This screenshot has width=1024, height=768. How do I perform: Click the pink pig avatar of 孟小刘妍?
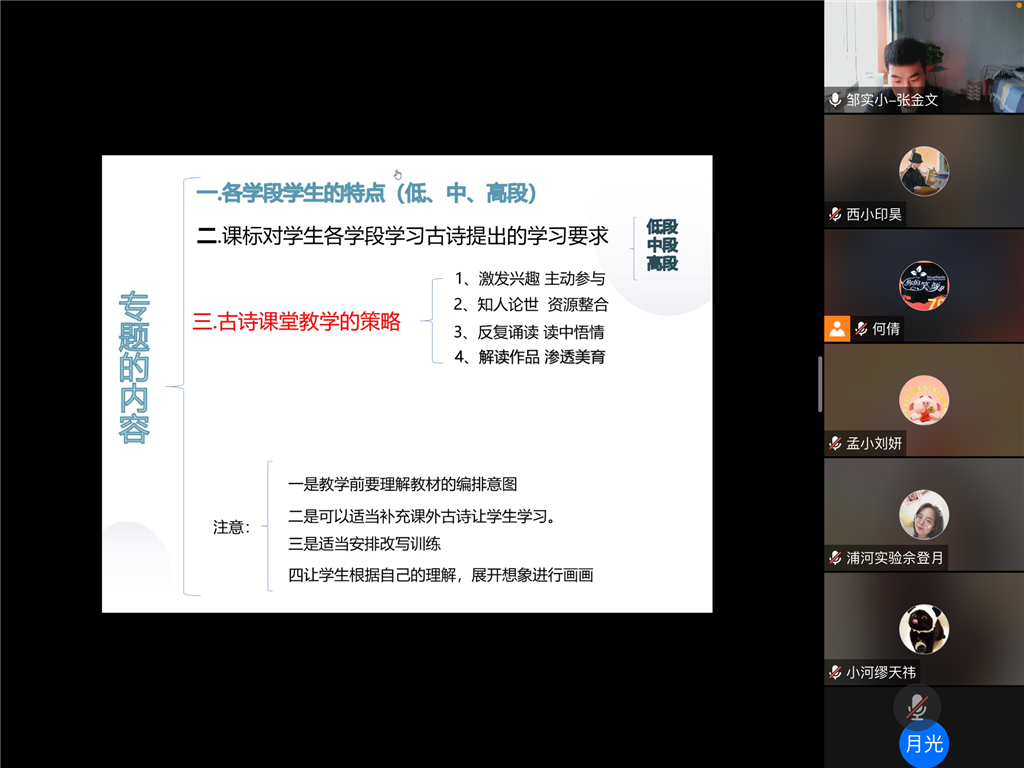[x=923, y=400]
